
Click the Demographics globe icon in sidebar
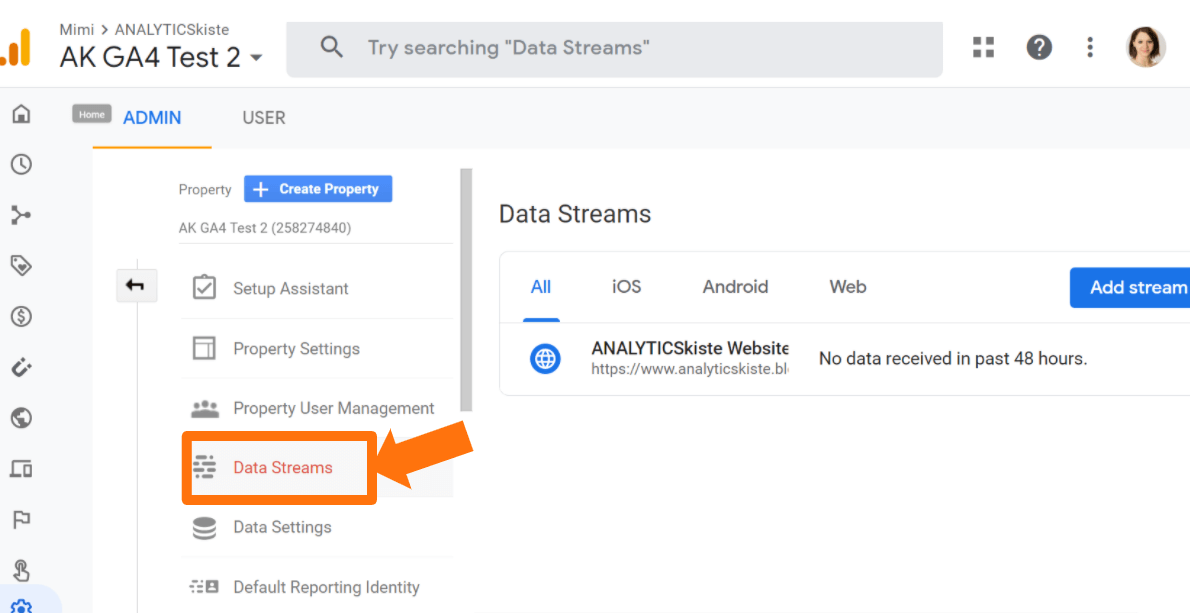21,417
